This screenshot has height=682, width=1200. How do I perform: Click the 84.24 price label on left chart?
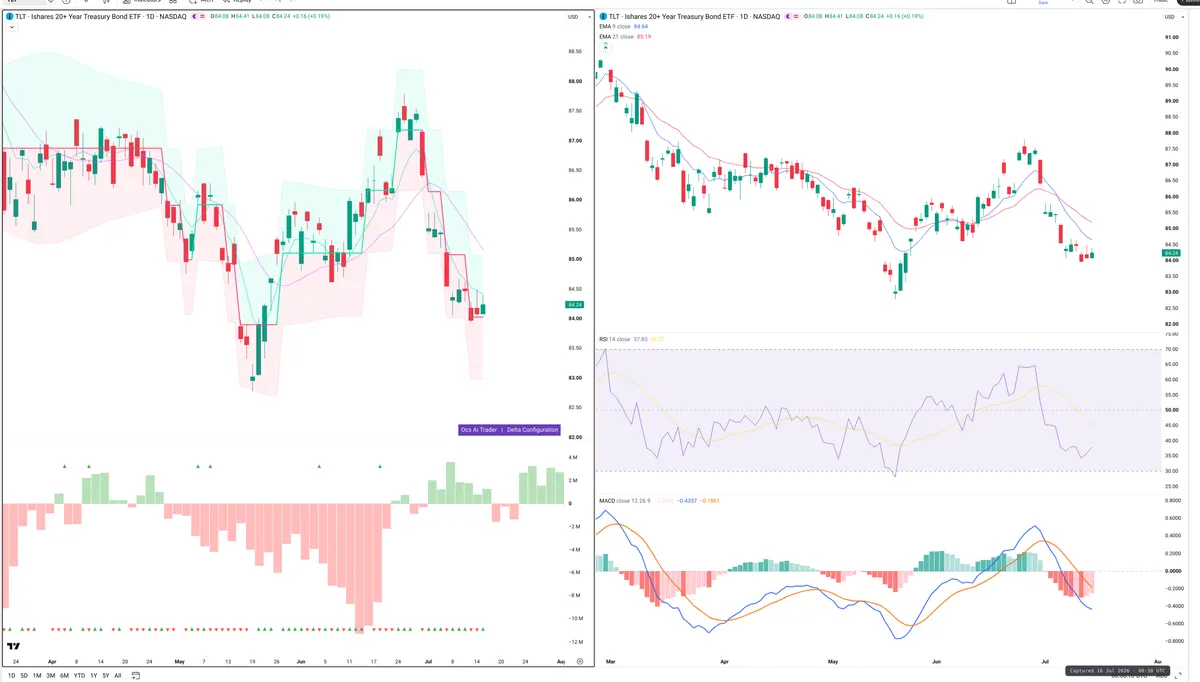(x=574, y=304)
